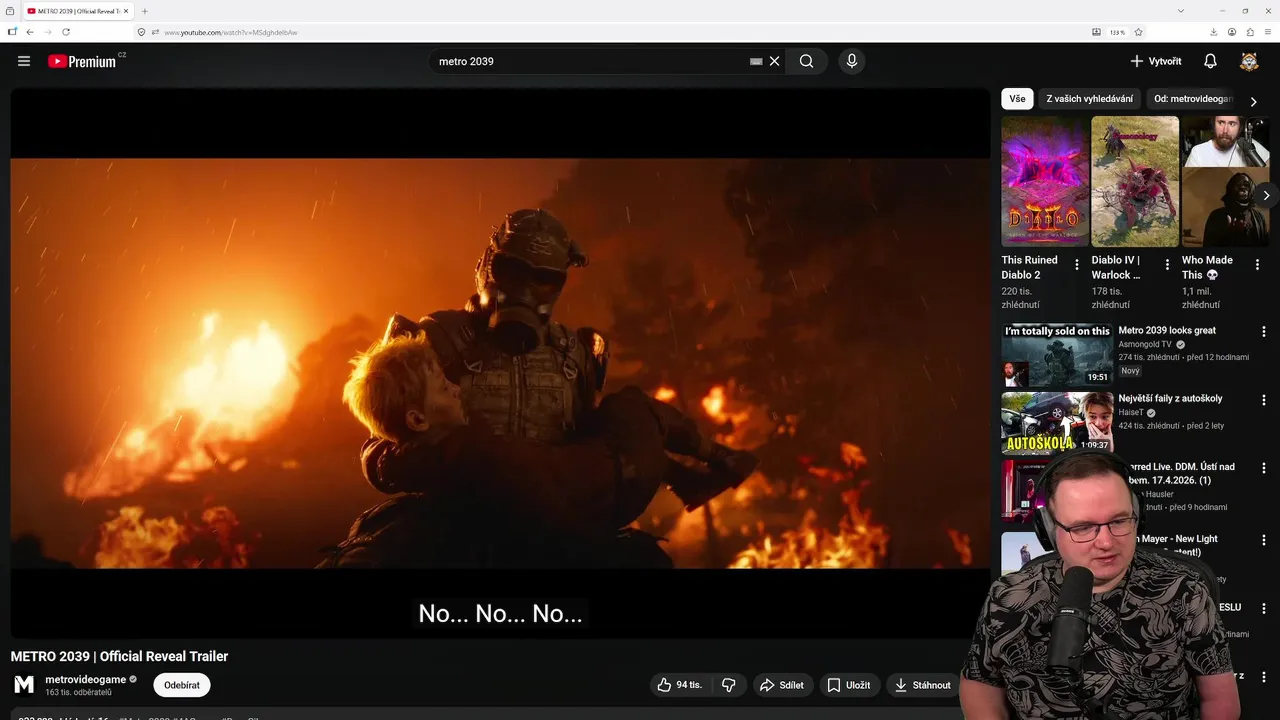
Task: Select the Z vašich vyhledávání chip
Action: (1089, 99)
